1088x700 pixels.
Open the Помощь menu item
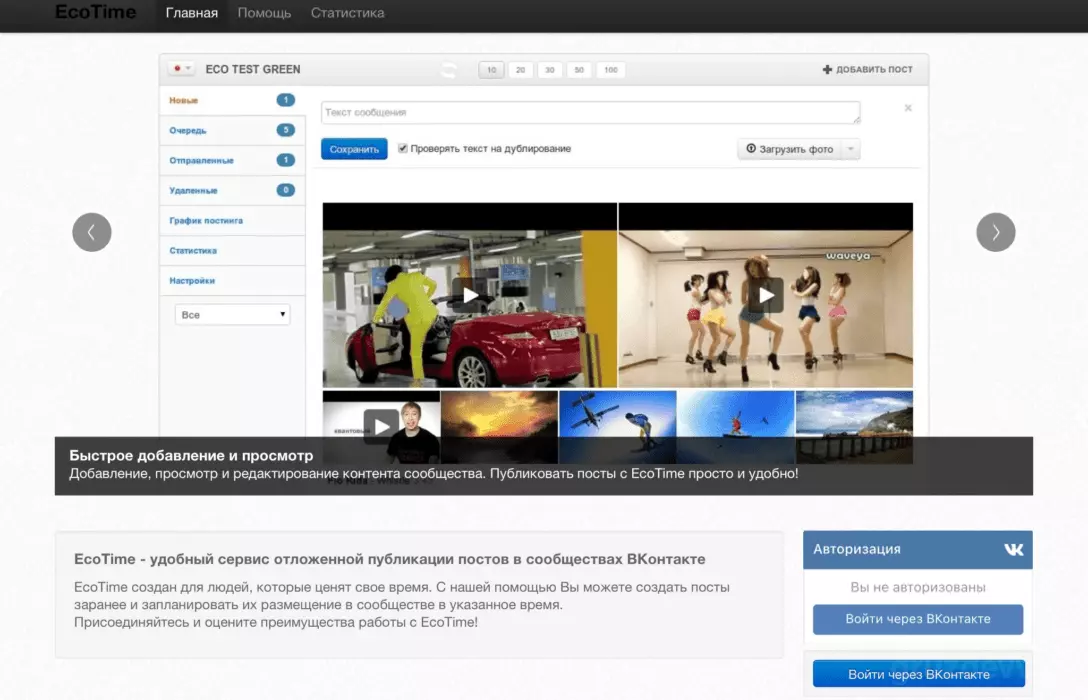click(264, 13)
